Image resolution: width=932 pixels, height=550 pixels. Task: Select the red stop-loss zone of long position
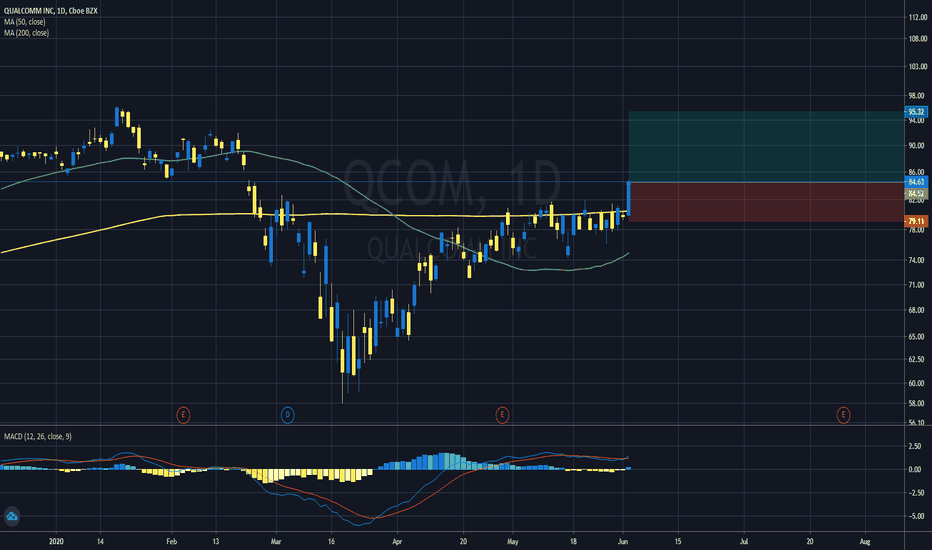click(x=766, y=202)
